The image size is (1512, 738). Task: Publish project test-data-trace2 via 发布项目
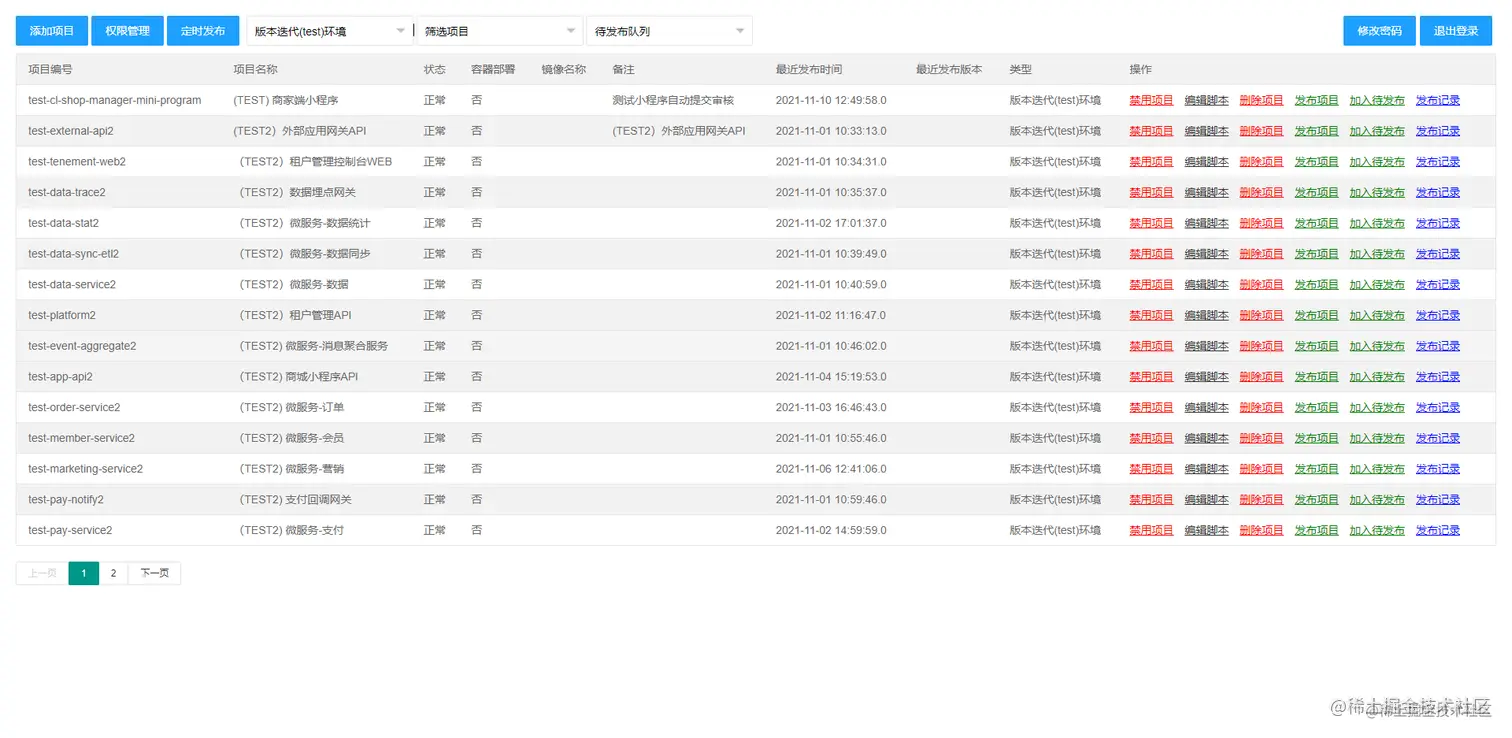[1316, 192]
